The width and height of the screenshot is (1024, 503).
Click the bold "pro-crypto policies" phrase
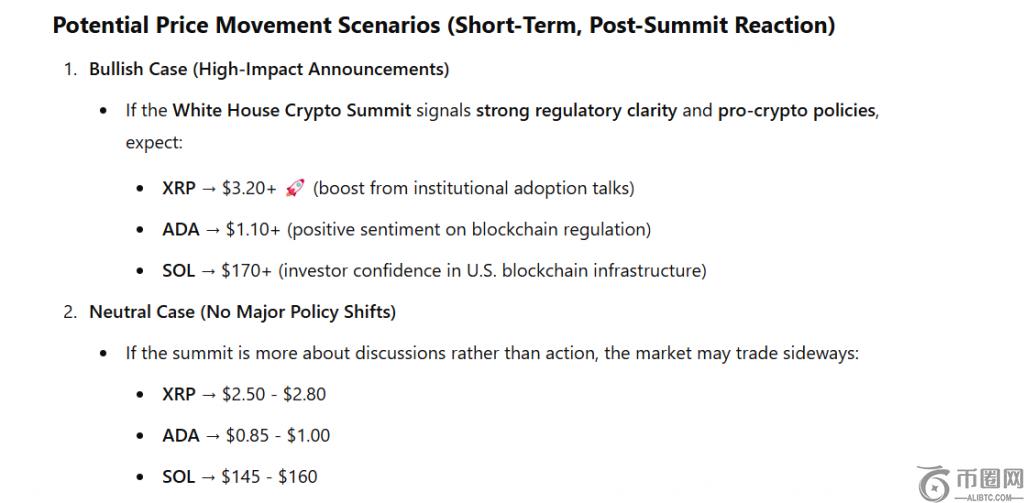click(796, 110)
